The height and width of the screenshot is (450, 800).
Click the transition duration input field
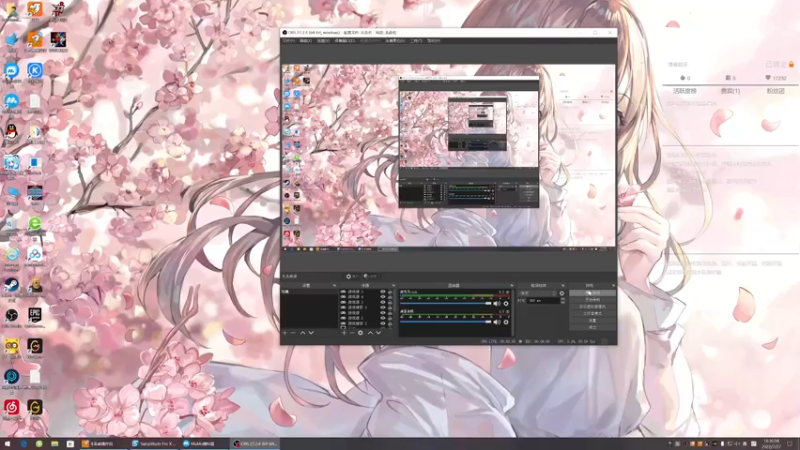[543, 301]
